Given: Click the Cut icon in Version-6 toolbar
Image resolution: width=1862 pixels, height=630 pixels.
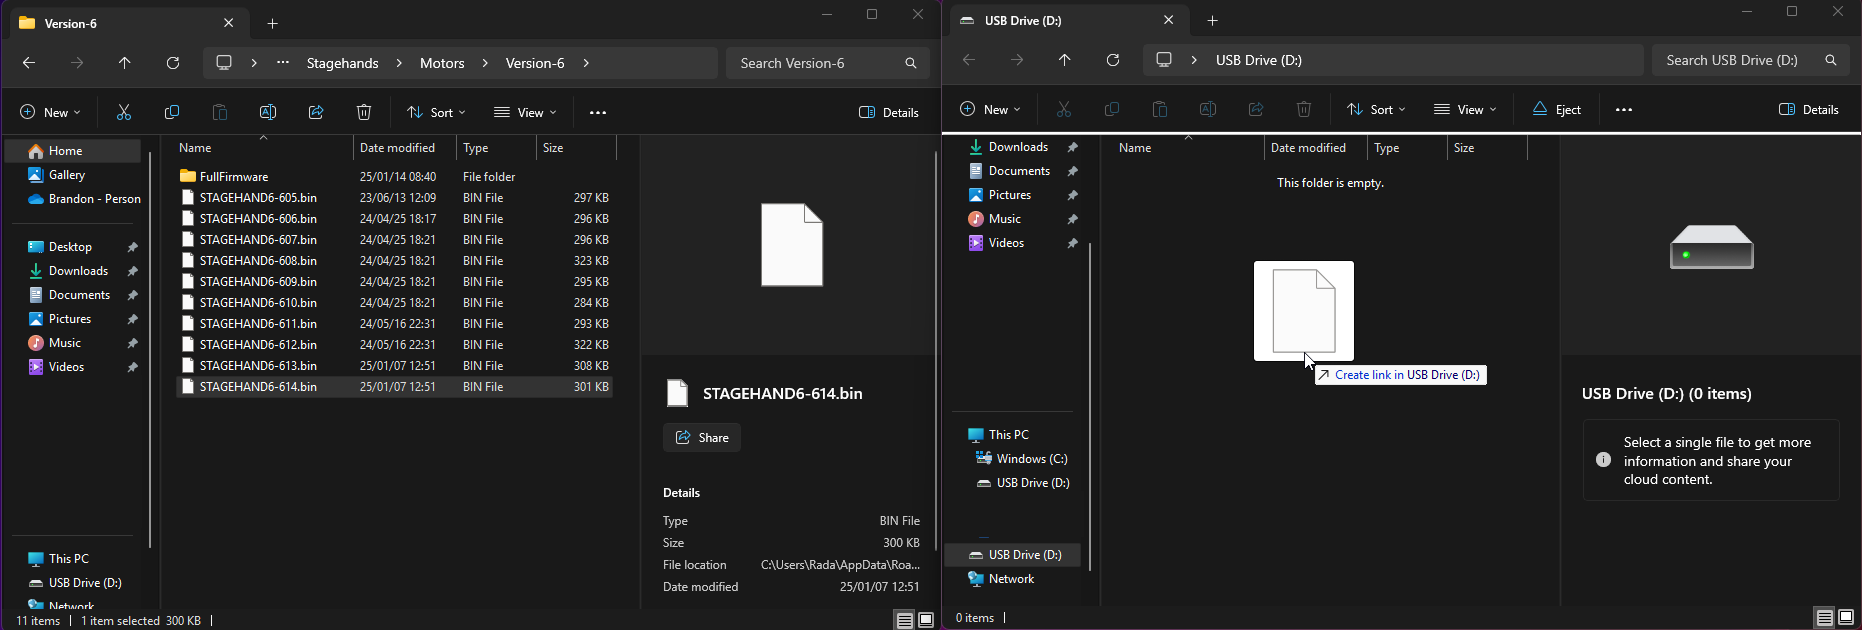Looking at the screenshot, I should (x=124, y=113).
